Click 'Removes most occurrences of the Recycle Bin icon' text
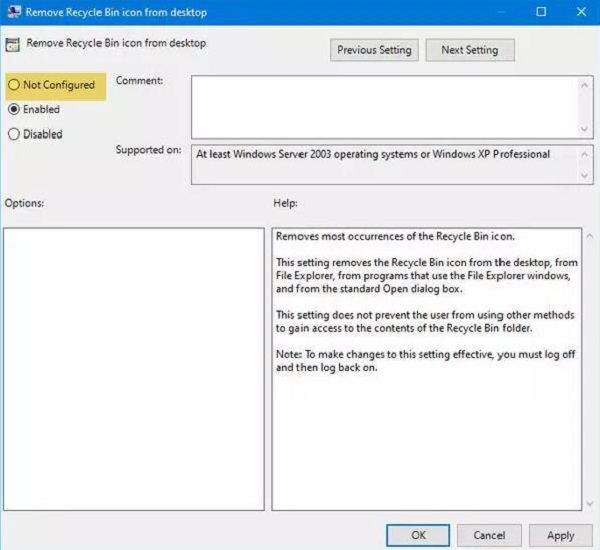This screenshot has width=600, height=550. (x=395, y=237)
